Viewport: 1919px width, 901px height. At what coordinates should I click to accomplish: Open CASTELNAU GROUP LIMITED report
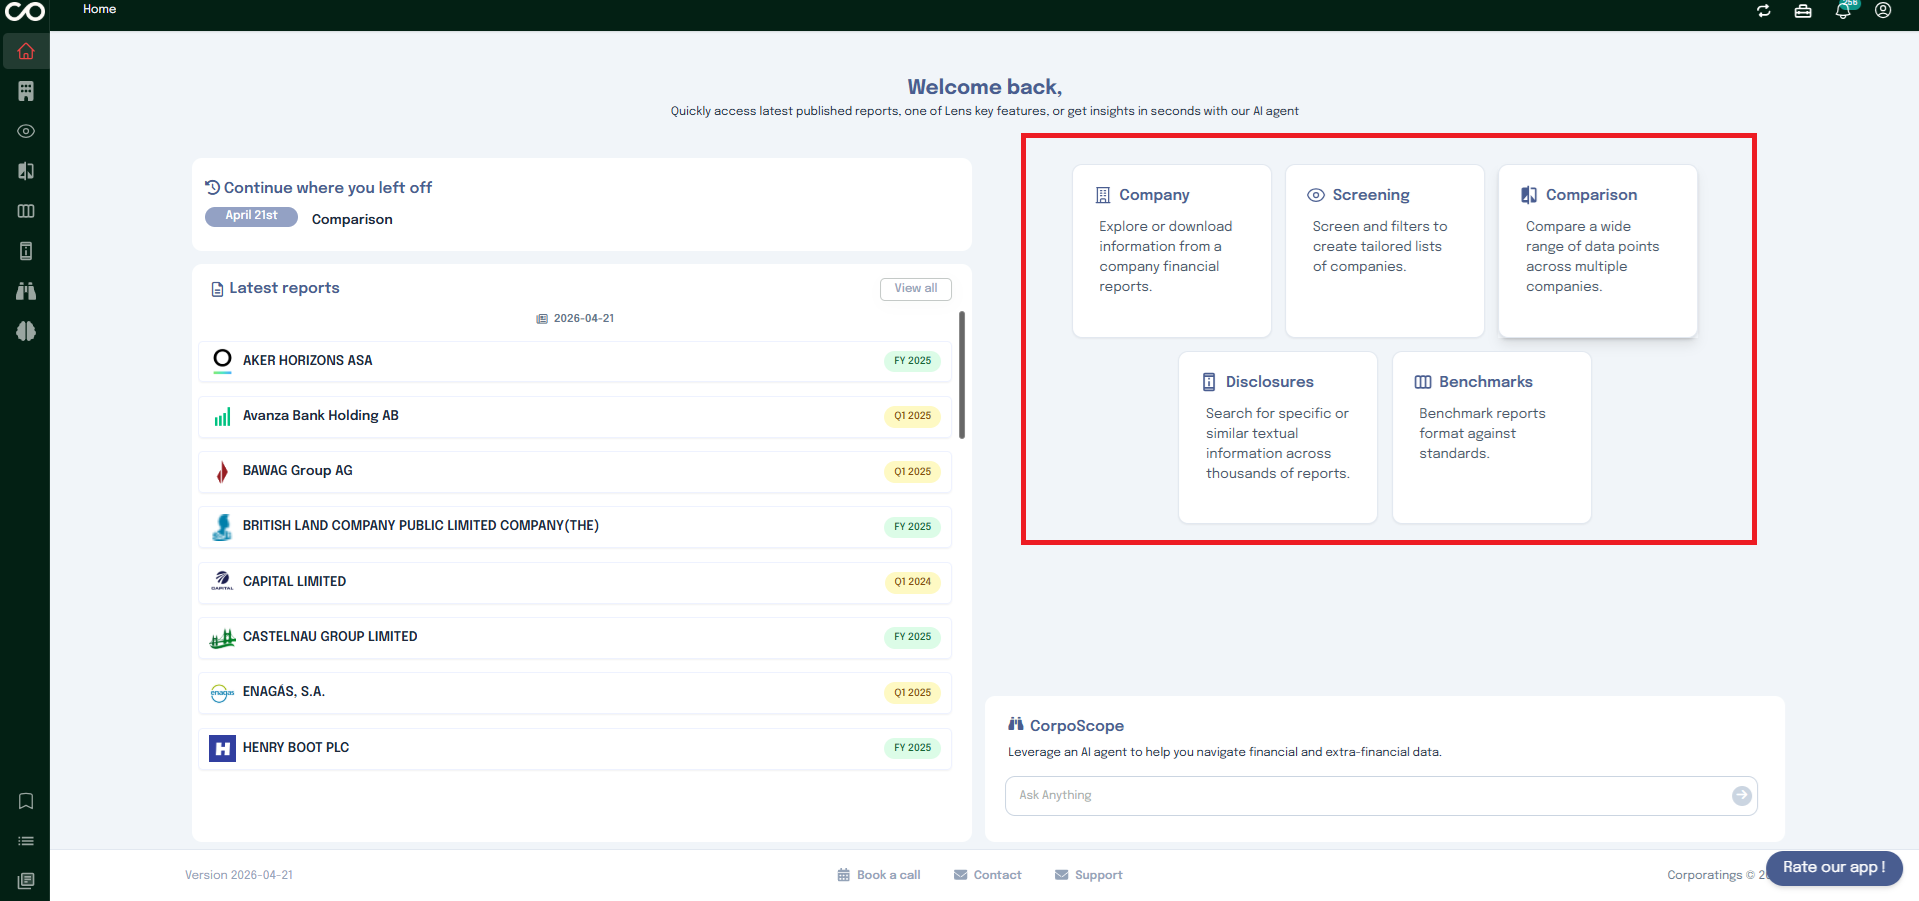pos(575,637)
